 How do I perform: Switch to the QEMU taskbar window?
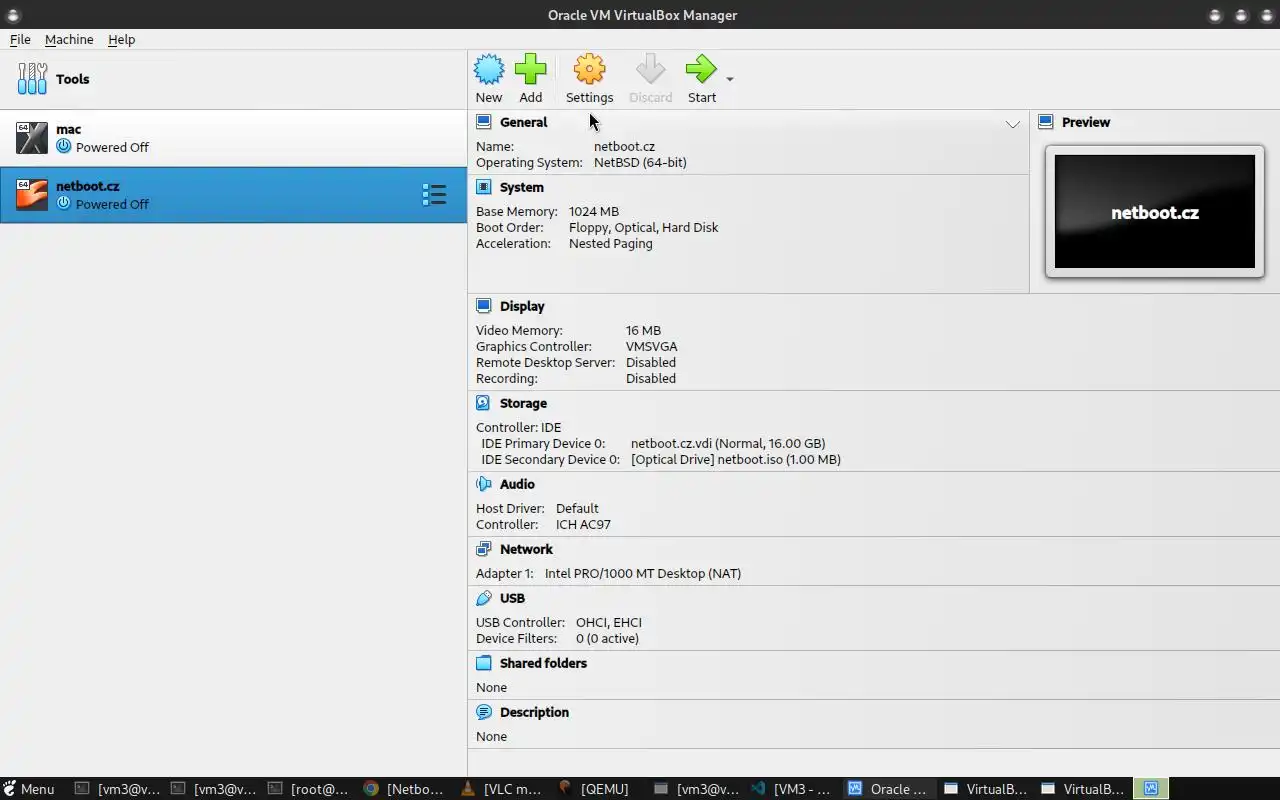(x=598, y=788)
